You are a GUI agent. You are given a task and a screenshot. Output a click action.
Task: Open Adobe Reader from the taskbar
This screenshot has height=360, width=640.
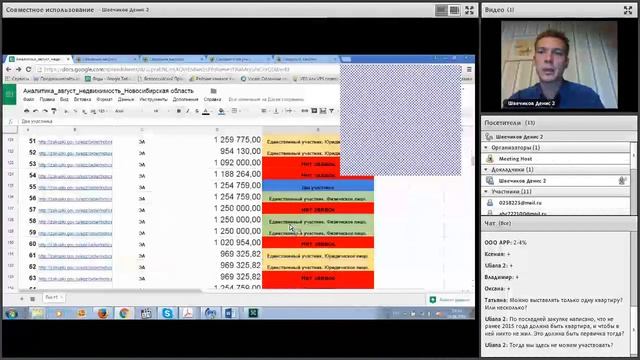click(188, 313)
